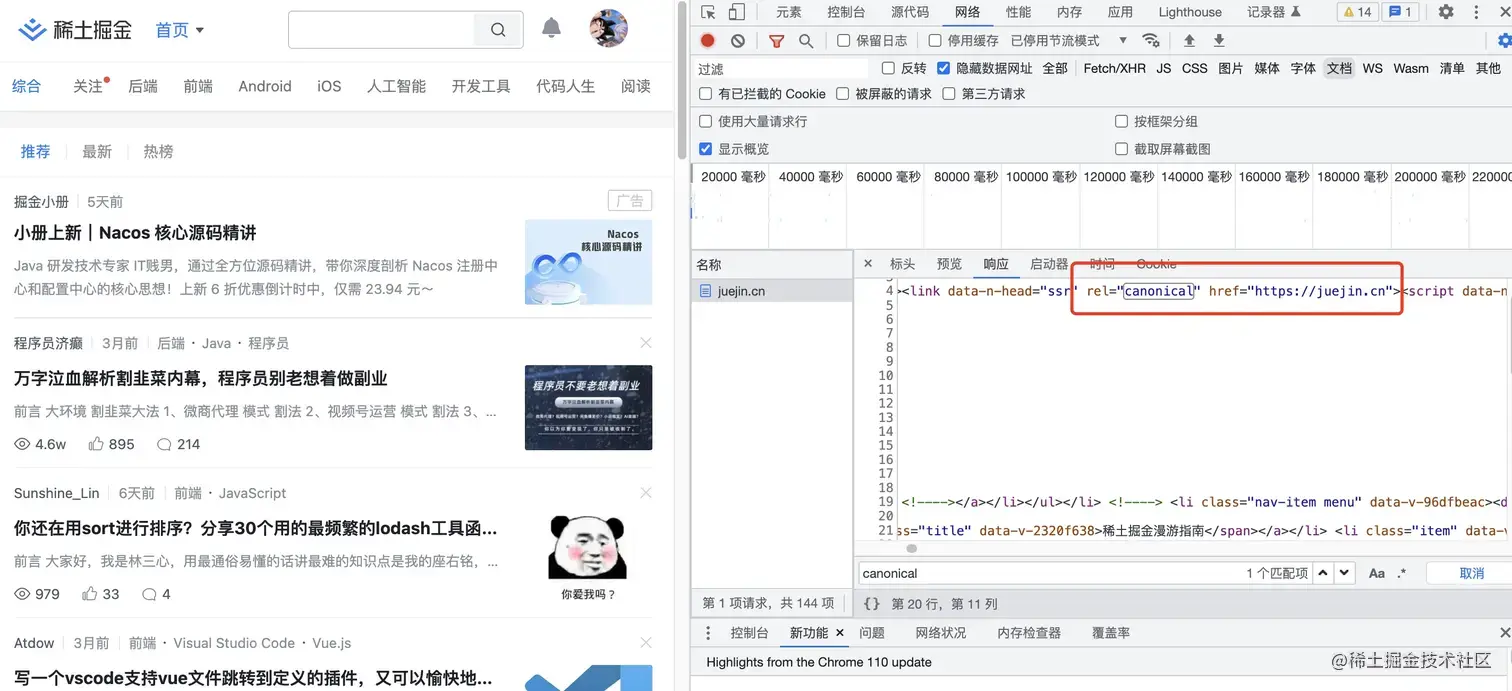
Task: Enable the 保留日志 checkbox
Action: click(844, 40)
